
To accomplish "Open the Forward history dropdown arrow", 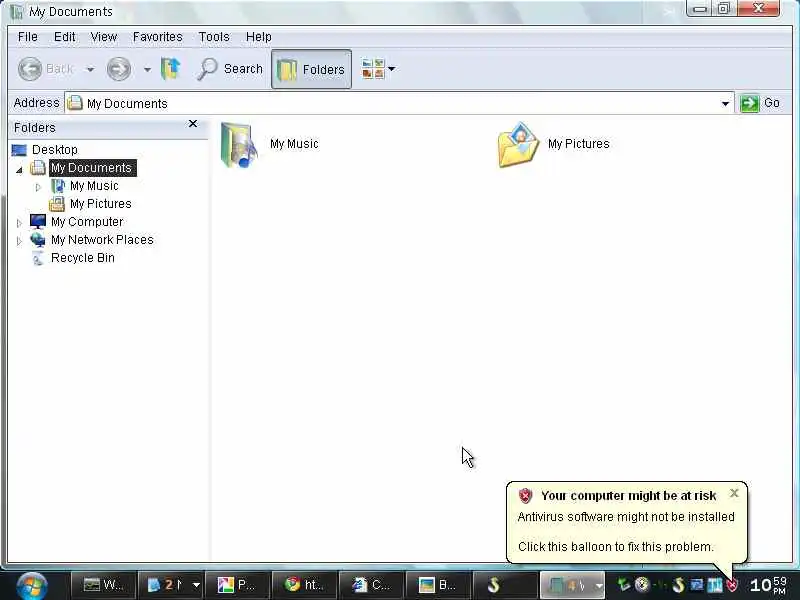I will click(147, 69).
